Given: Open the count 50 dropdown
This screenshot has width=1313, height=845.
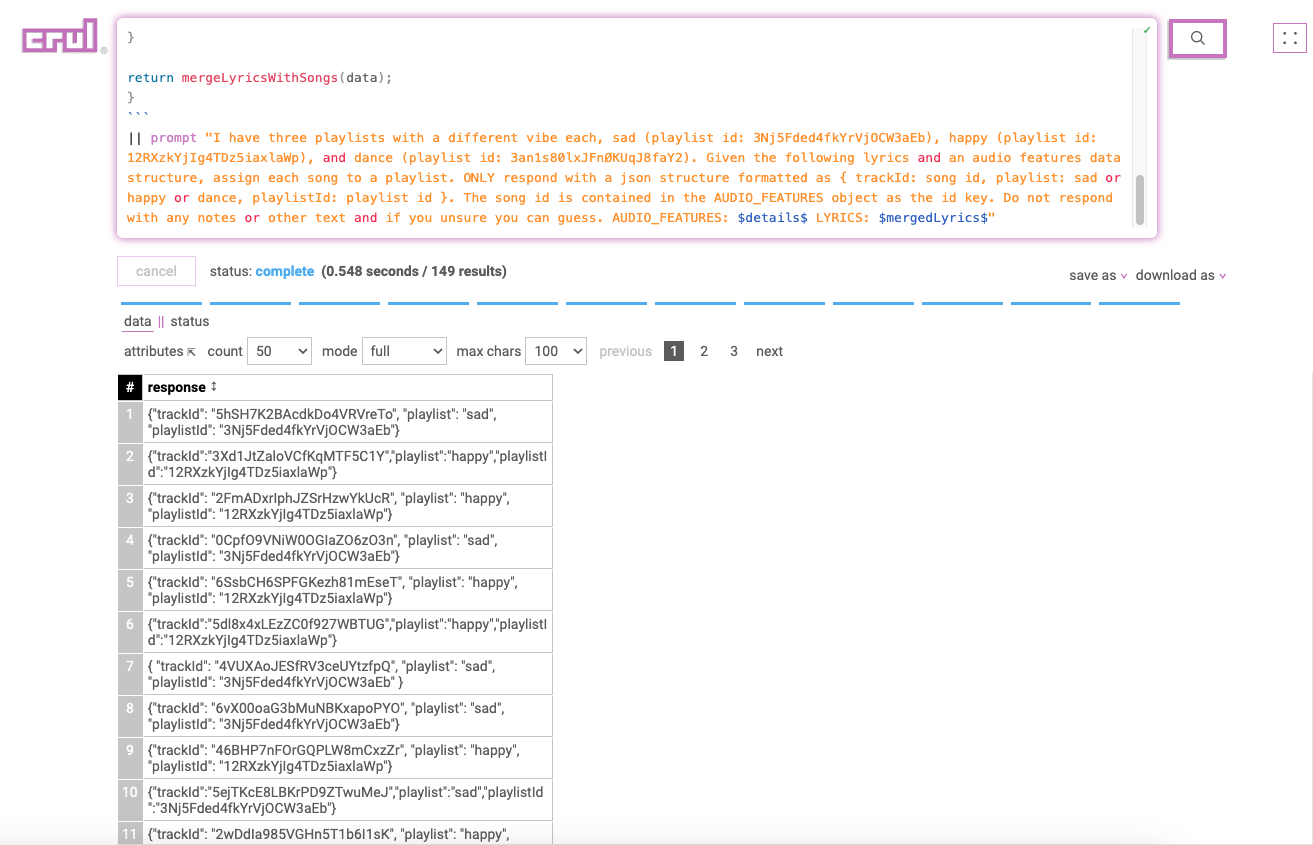Looking at the screenshot, I should coord(279,351).
